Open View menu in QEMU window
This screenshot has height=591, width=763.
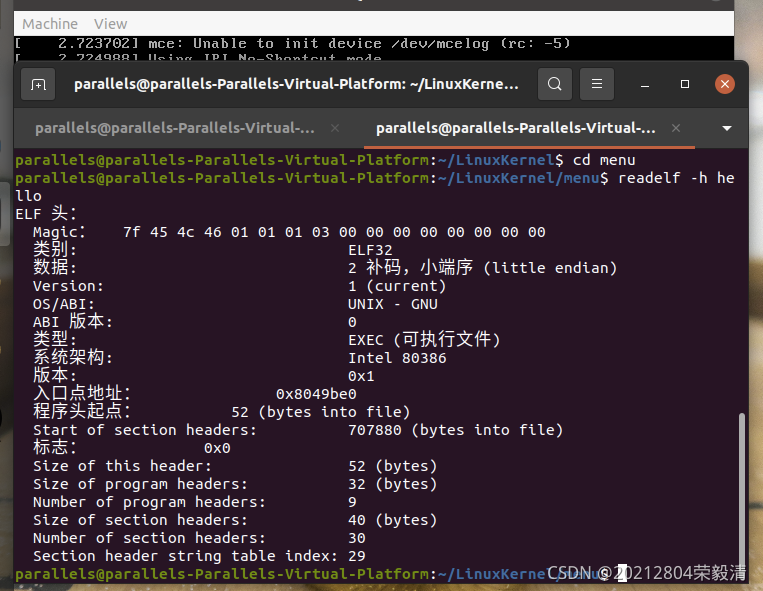pos(110,24)
